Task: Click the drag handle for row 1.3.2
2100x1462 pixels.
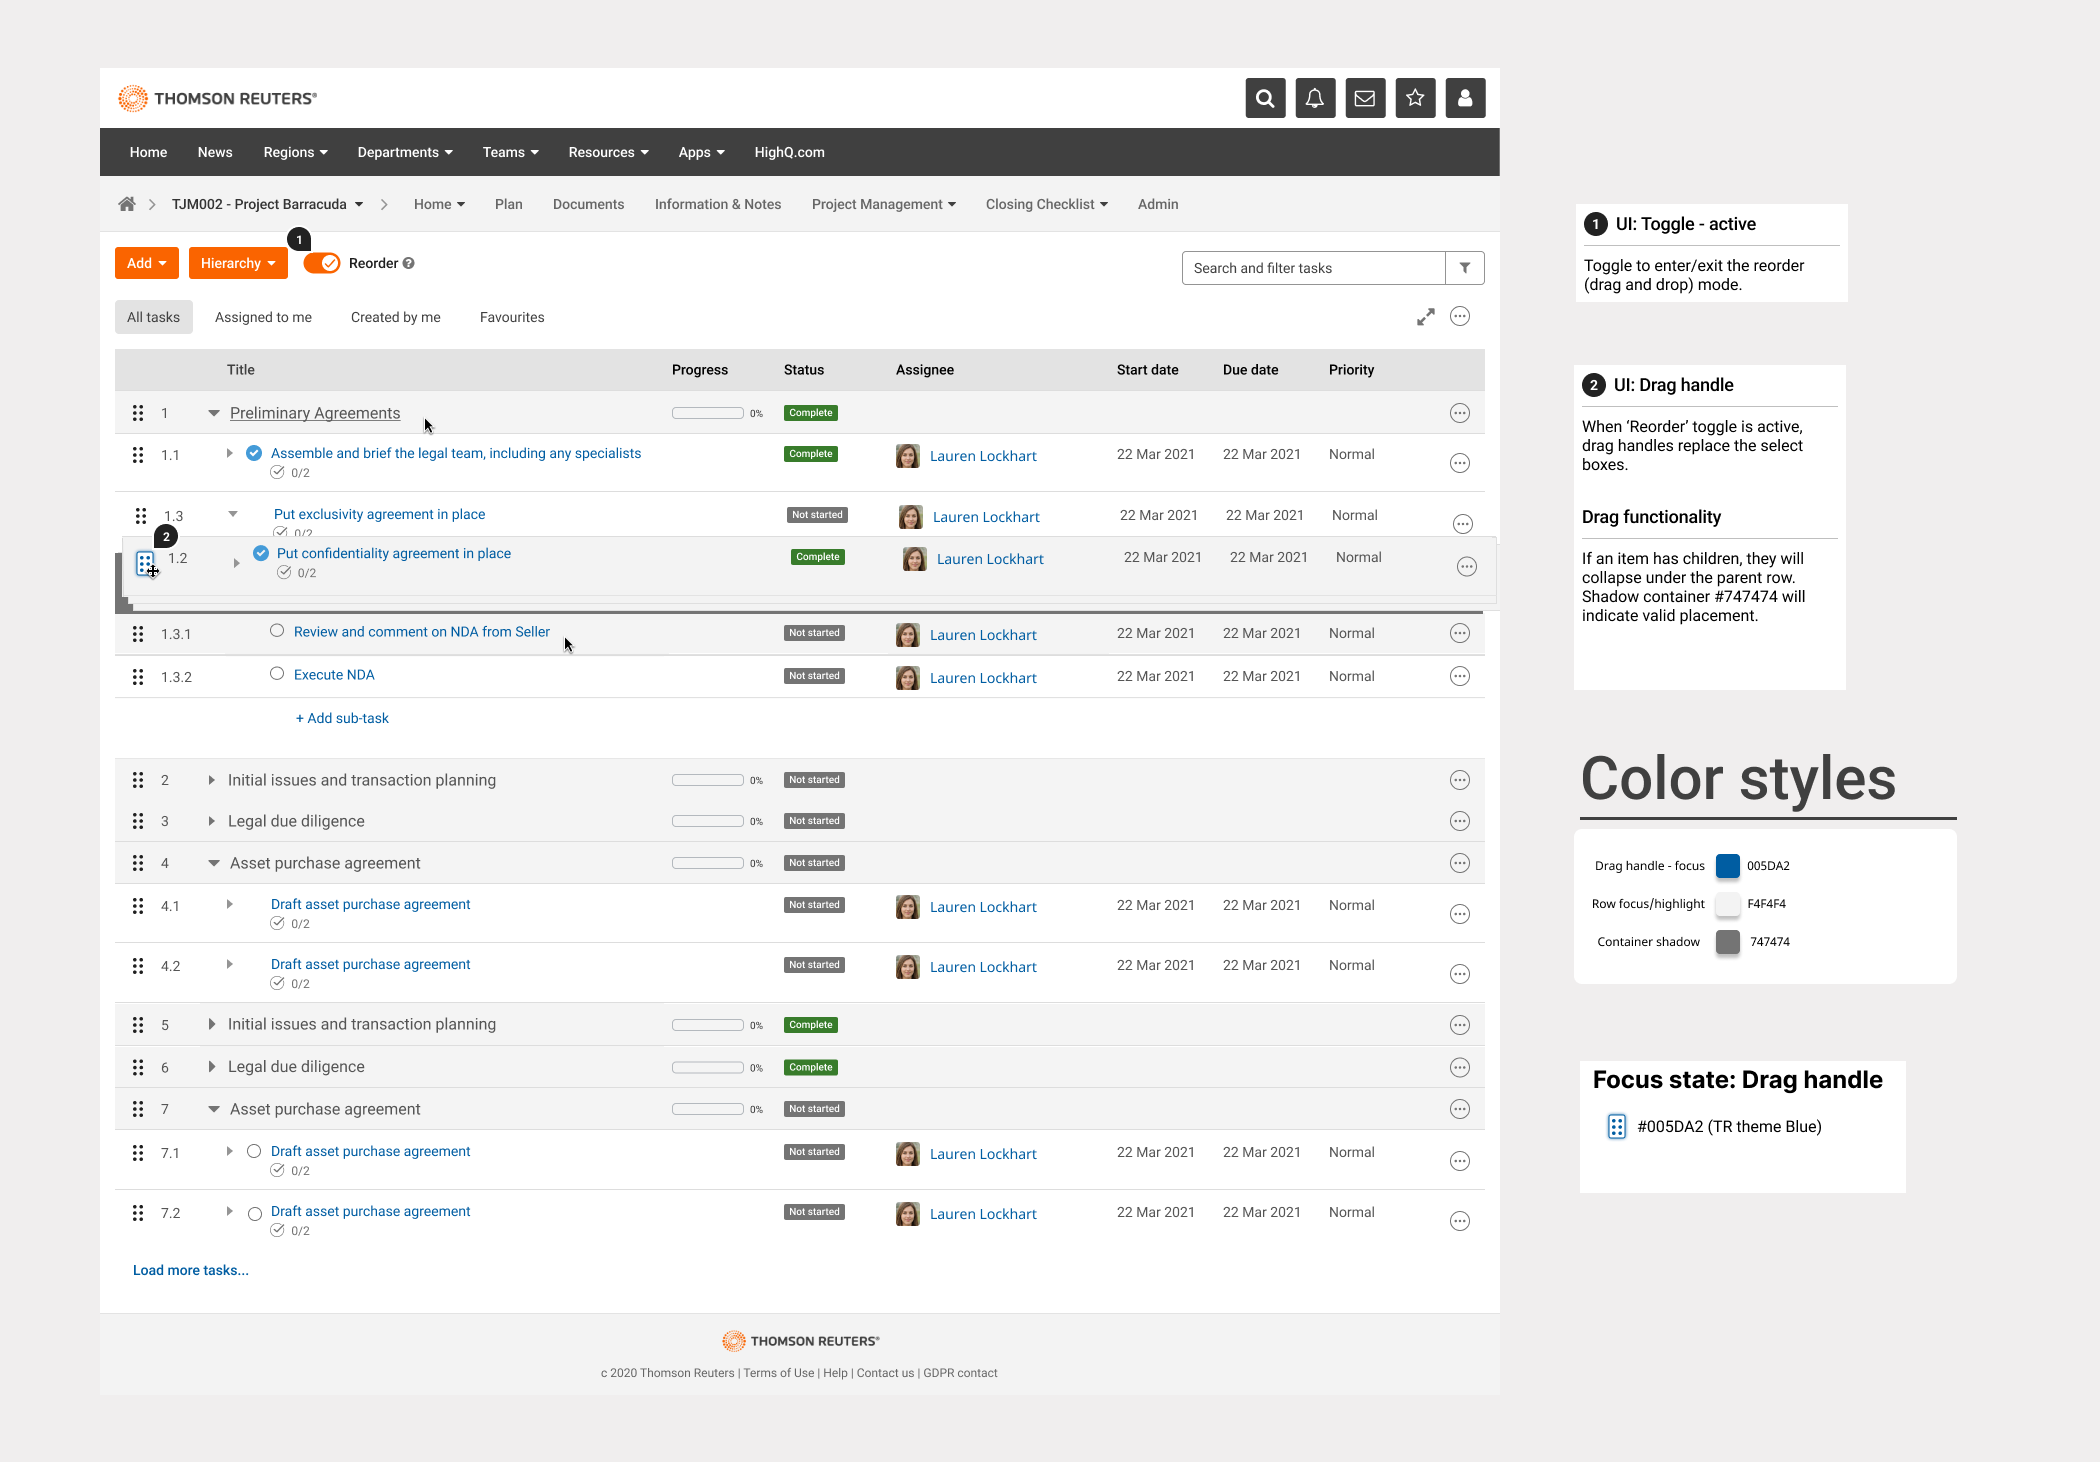Action: pos(138,677)
